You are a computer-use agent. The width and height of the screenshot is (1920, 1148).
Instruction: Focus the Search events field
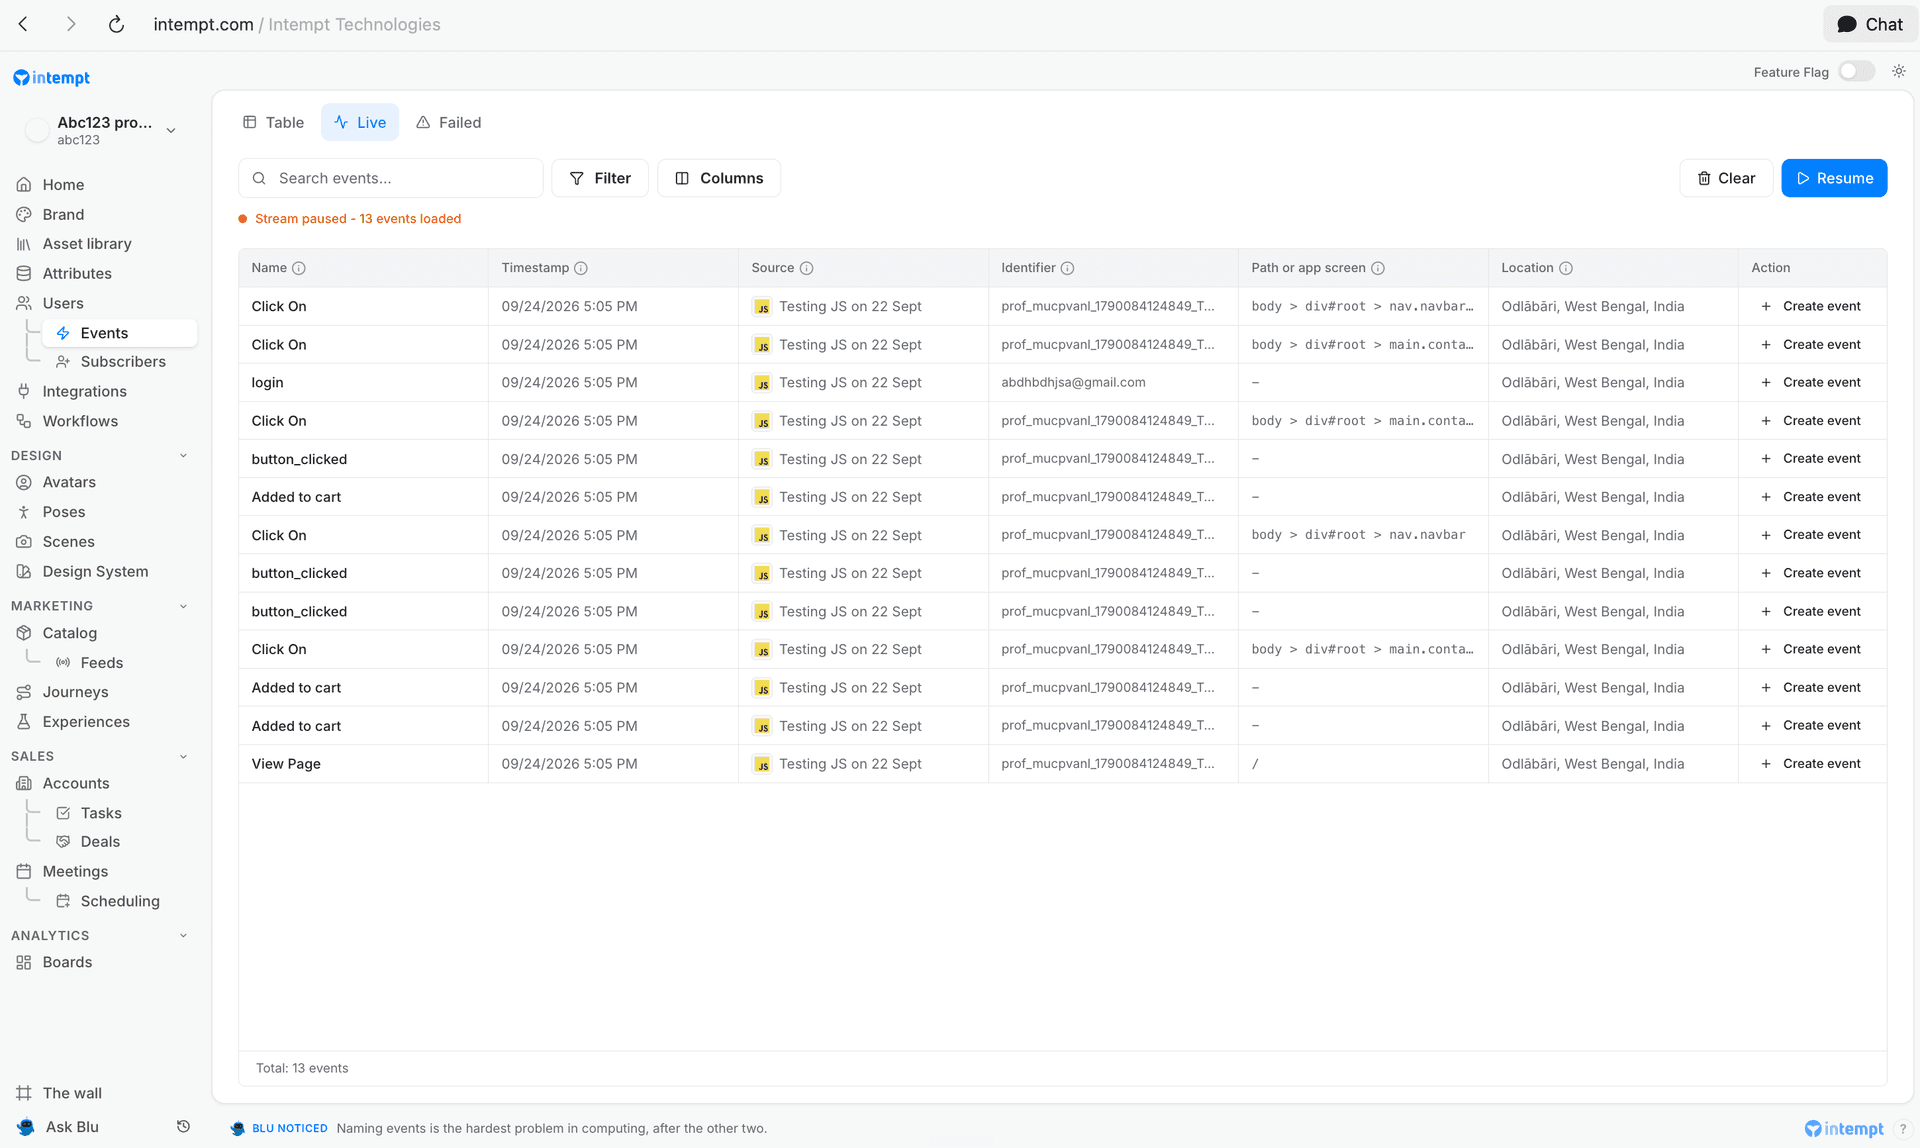pos(391,179)
